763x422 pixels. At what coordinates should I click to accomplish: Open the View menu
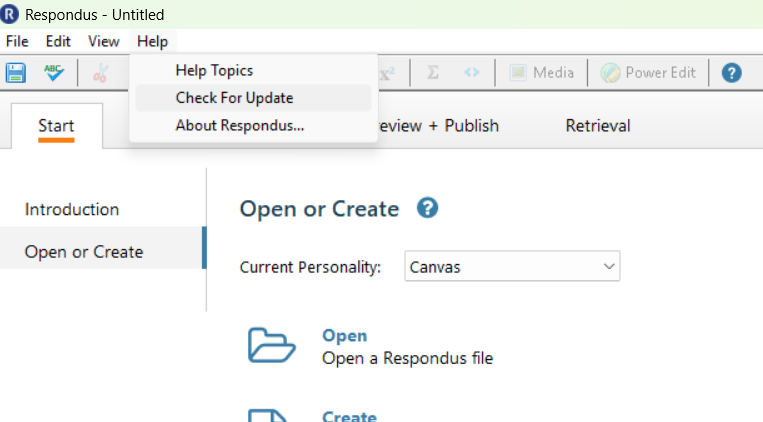(x=104, y=41)
